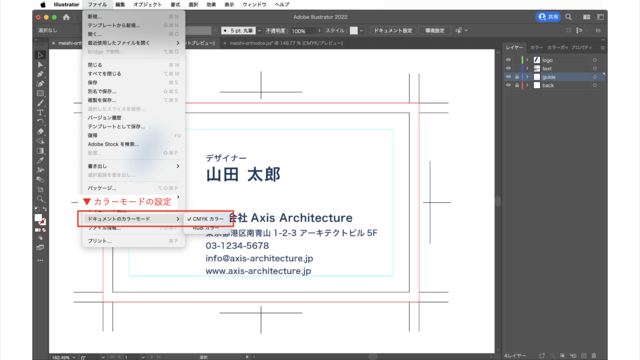Open the rotate view angle dropdown
The height and width of the screenshot is (360, 640).
(102, 358)
